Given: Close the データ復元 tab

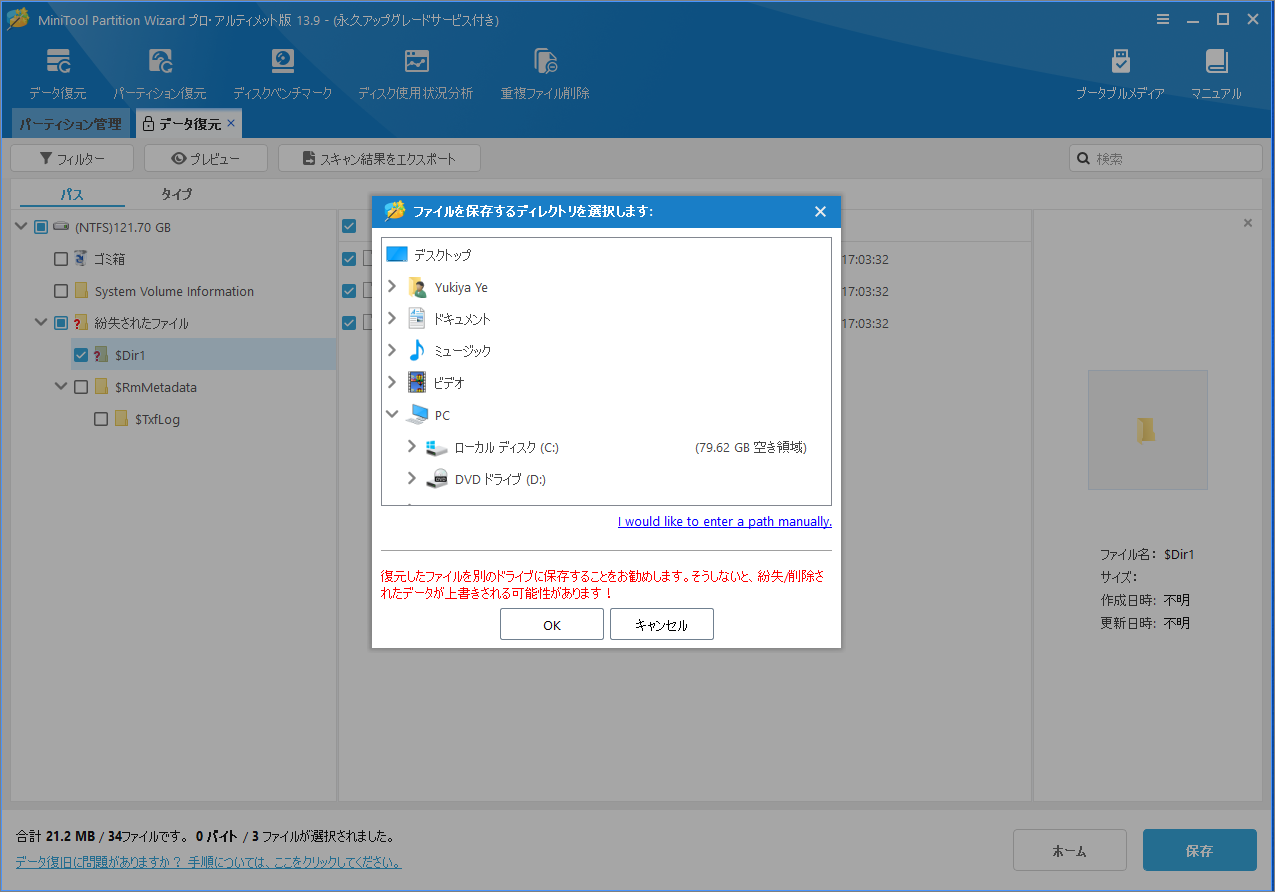Looking at the screenshot, I should click(231, 123).
